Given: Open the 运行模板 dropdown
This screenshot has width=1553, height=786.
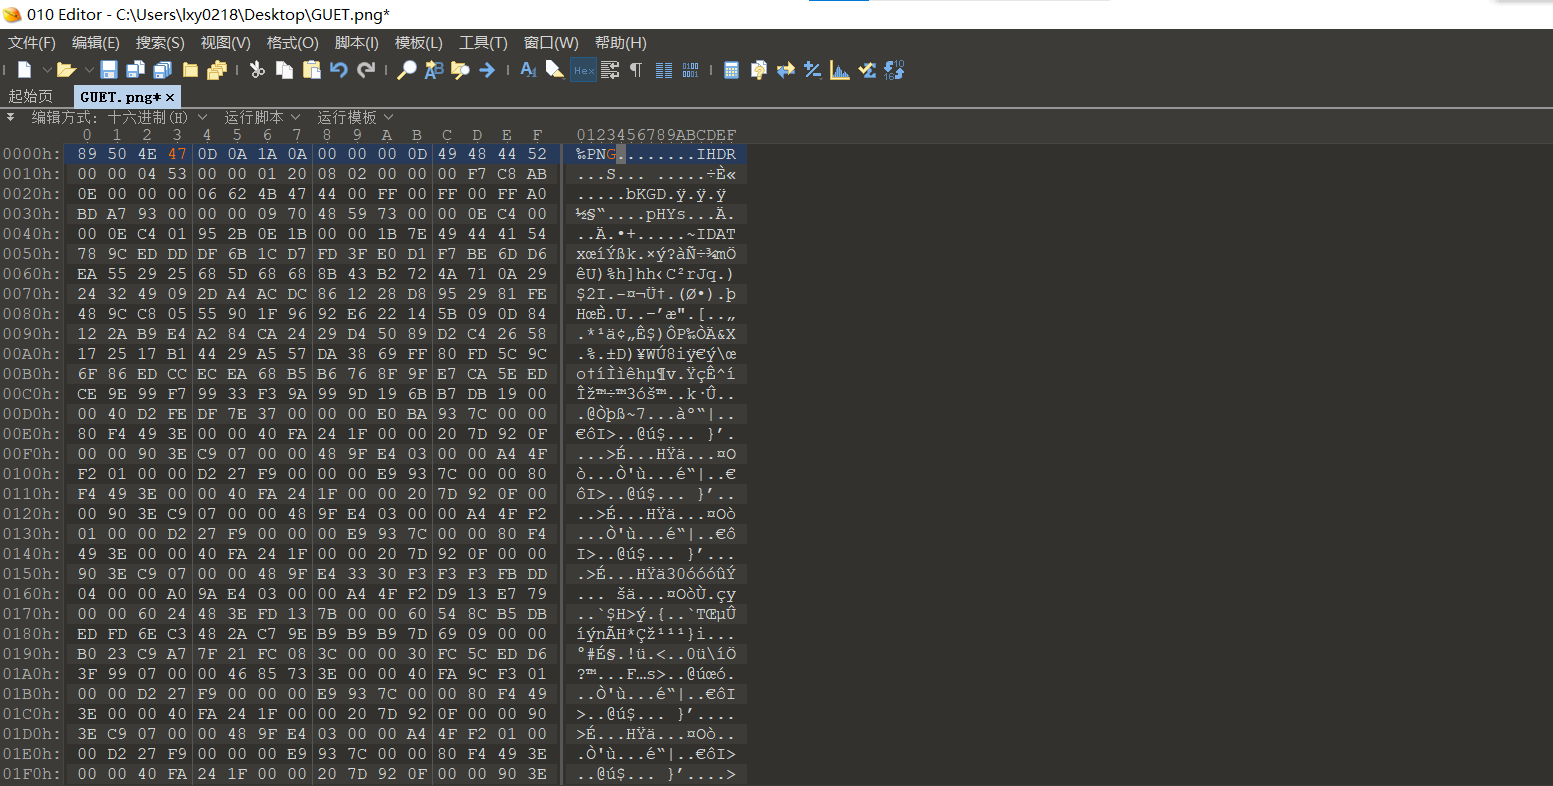Looking at the screenshot, I should pos(355,117).
